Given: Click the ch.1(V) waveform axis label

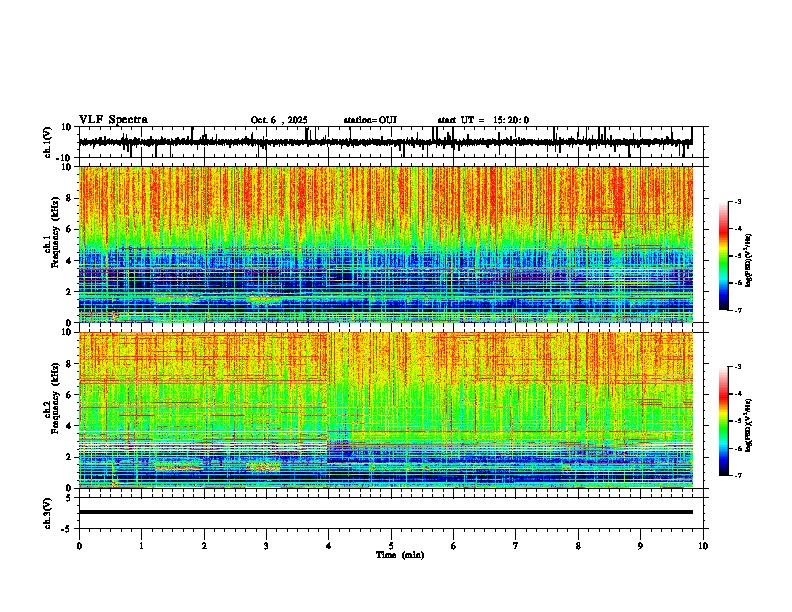Looking at the screenshot, I should (48, 142).
